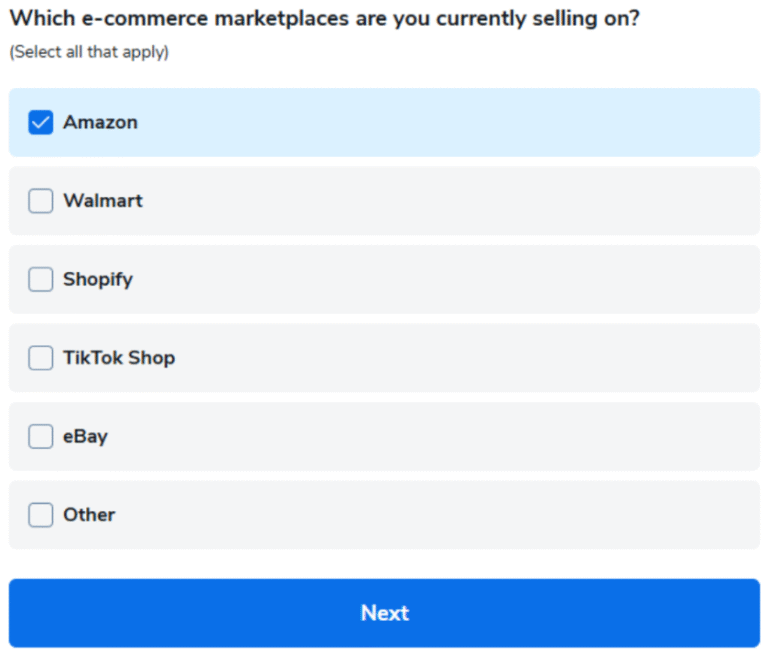Click the 'Select all that apply' hint
This screenshot has width=768, height=653.
[89, 52]
